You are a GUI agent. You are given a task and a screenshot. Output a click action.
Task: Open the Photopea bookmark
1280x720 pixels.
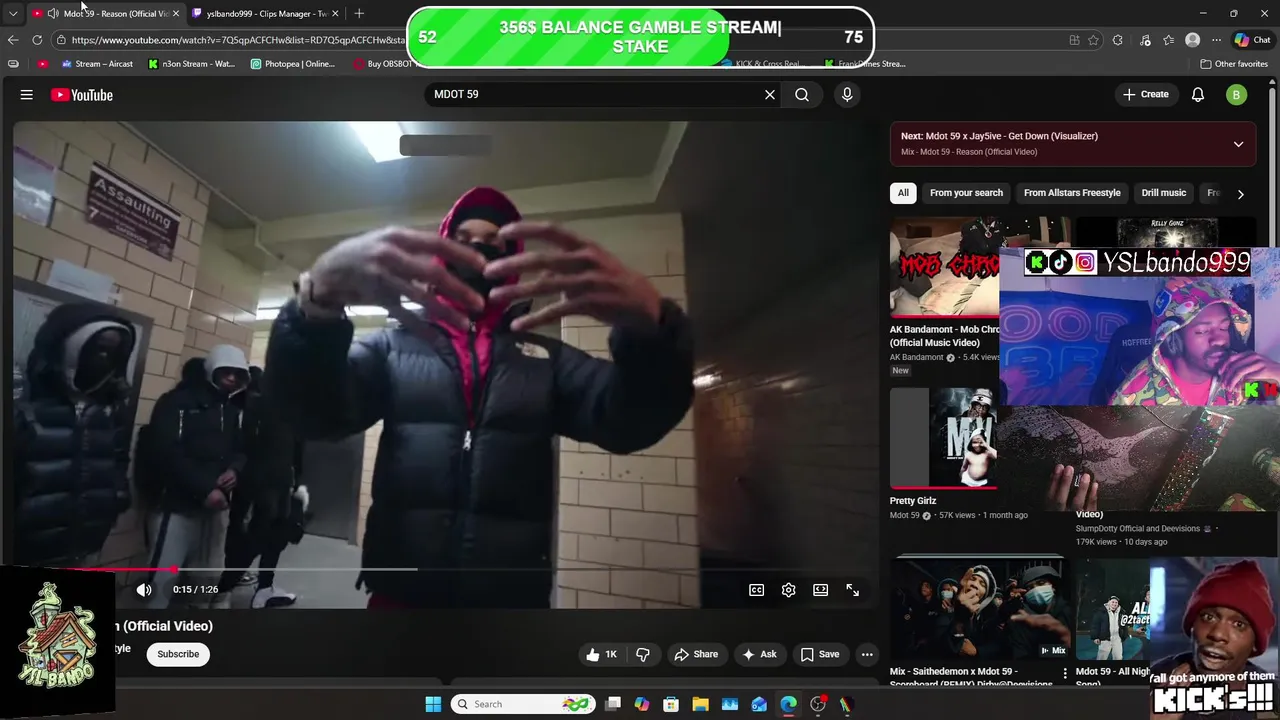tap(292, 64)
